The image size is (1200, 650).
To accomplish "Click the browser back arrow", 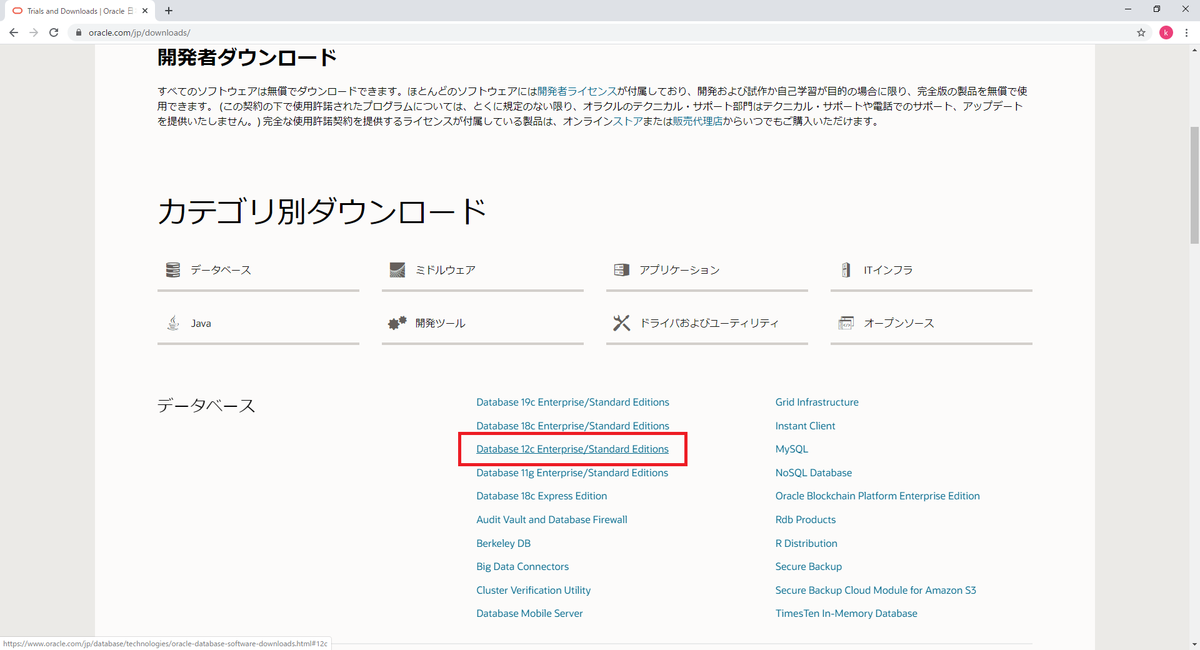I will [14, 32].
